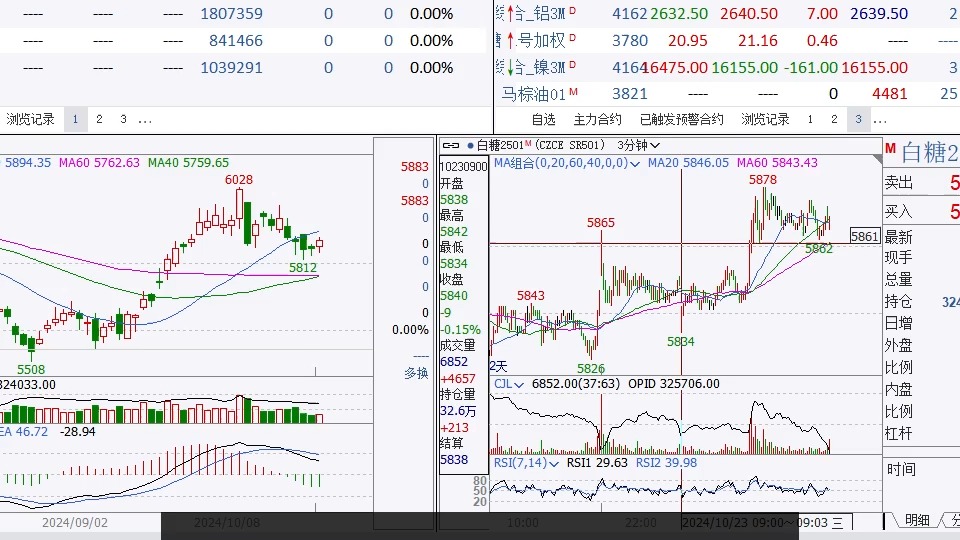The height and width of the screenshot is (540, 960).
Task: Click the 5861 price marker on chart axis
Action: [x=864, y=237]
